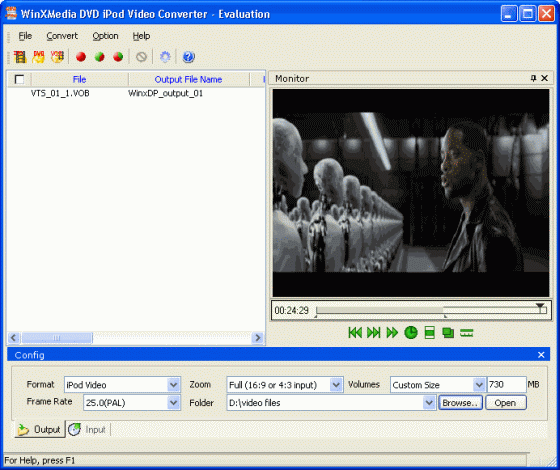Toggle the select-all checkbox in file list header
Viewport: 560px width, 470px height.
pyautogui.click(x=19, y=79)
